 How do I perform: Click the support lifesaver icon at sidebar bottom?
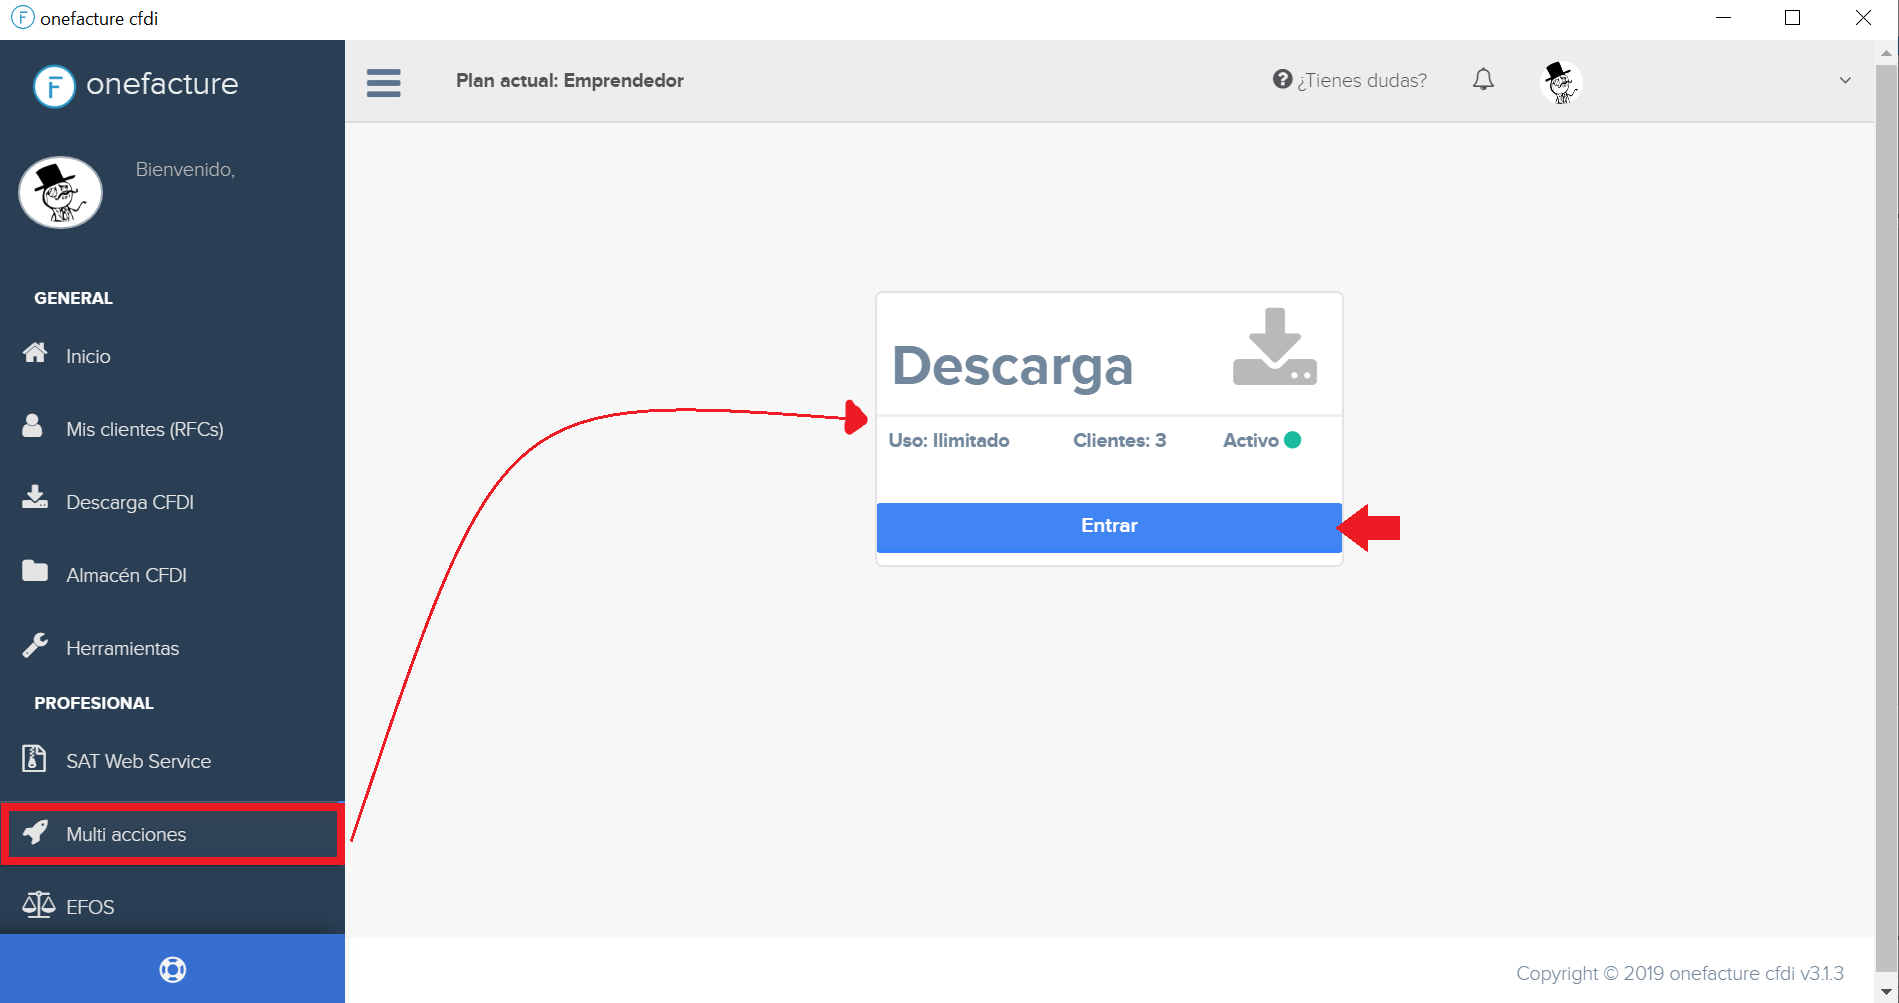(172, 968)
